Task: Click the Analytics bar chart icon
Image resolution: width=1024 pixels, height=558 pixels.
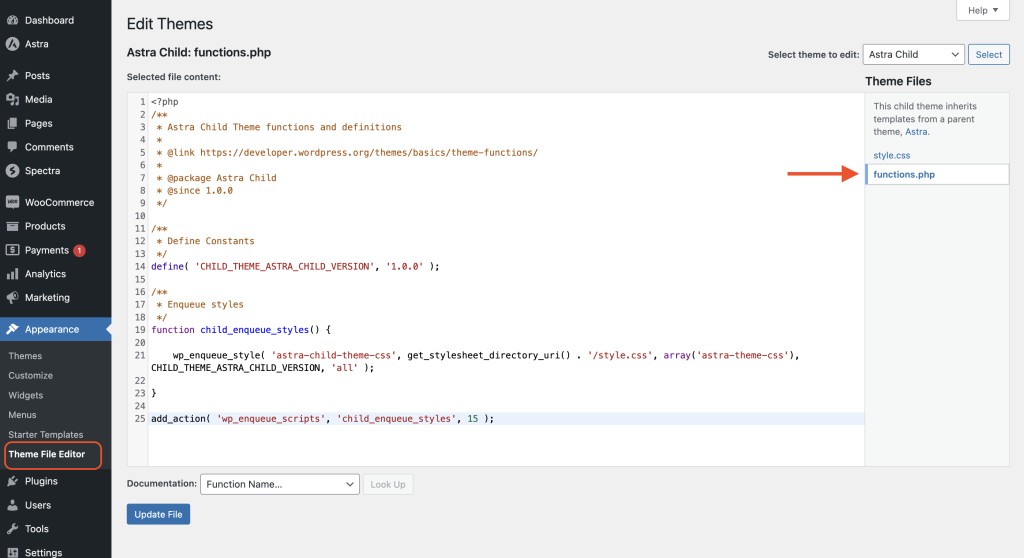Action: [12, 274]
